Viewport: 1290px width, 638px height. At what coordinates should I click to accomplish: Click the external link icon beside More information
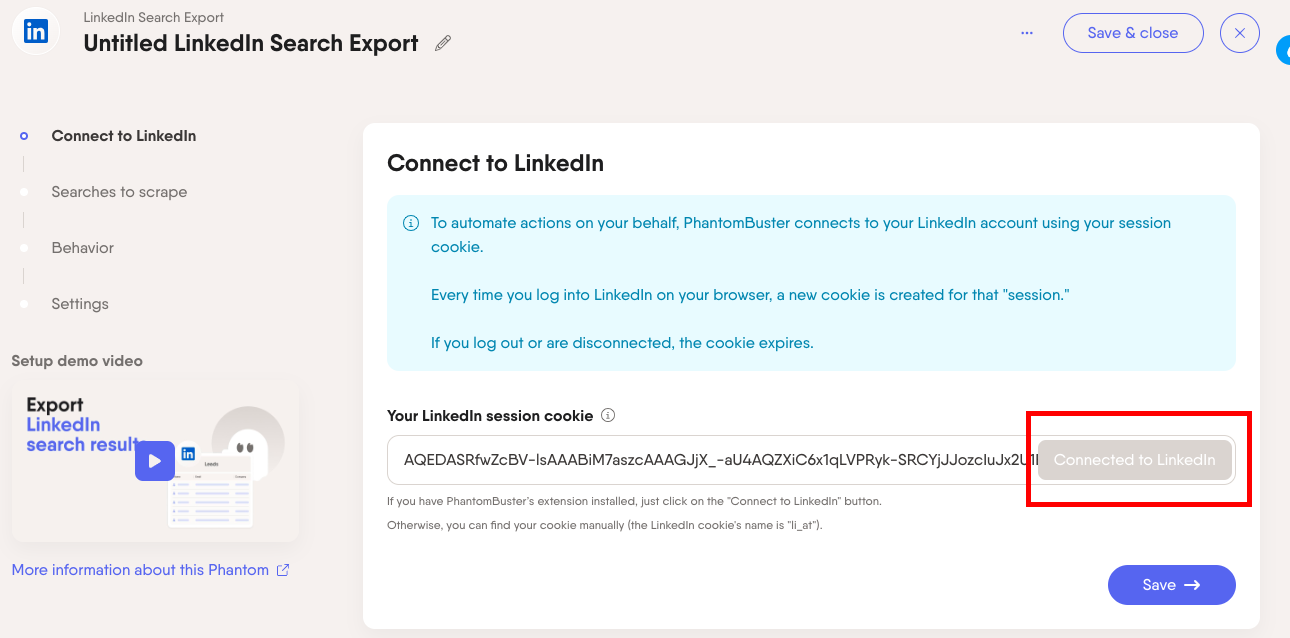click(x=283, y=570)
